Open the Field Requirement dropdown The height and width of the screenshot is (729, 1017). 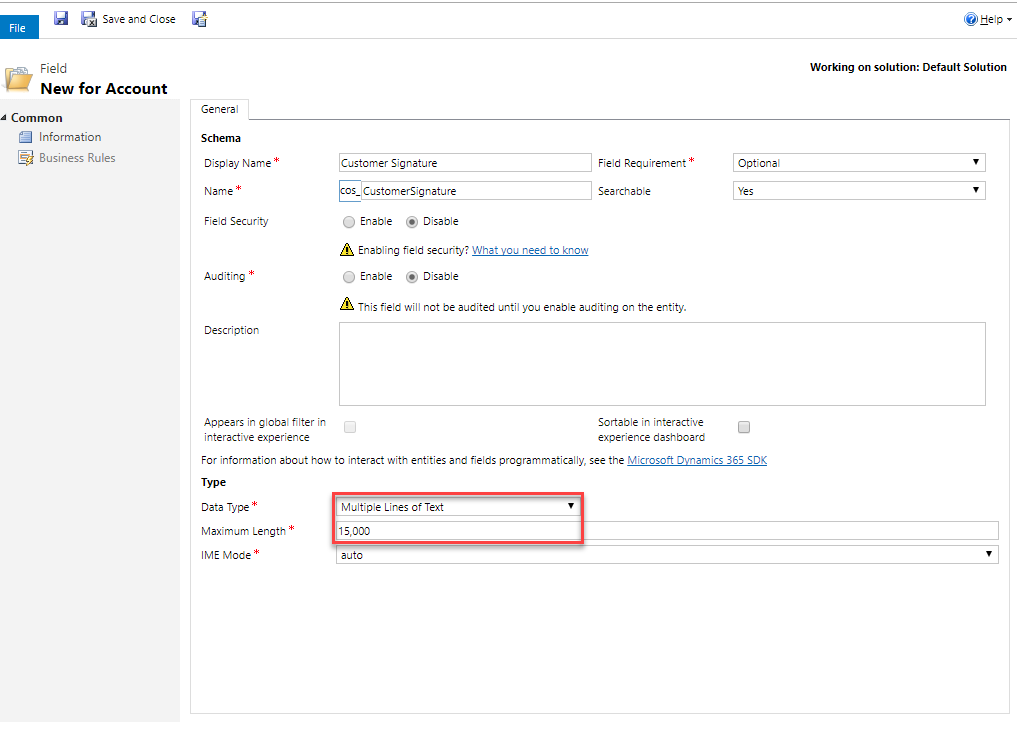pos(859,163)
